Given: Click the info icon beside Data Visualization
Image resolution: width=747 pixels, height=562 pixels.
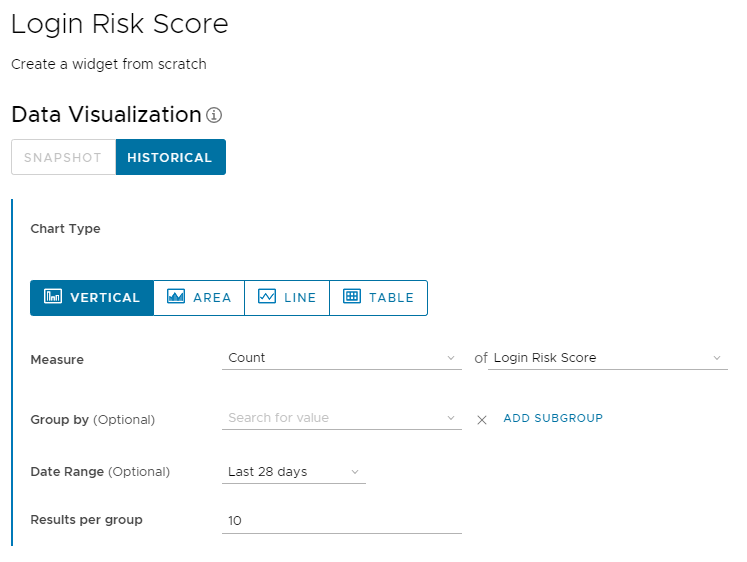Looking at the screenshot, I should tap(214, 115).
